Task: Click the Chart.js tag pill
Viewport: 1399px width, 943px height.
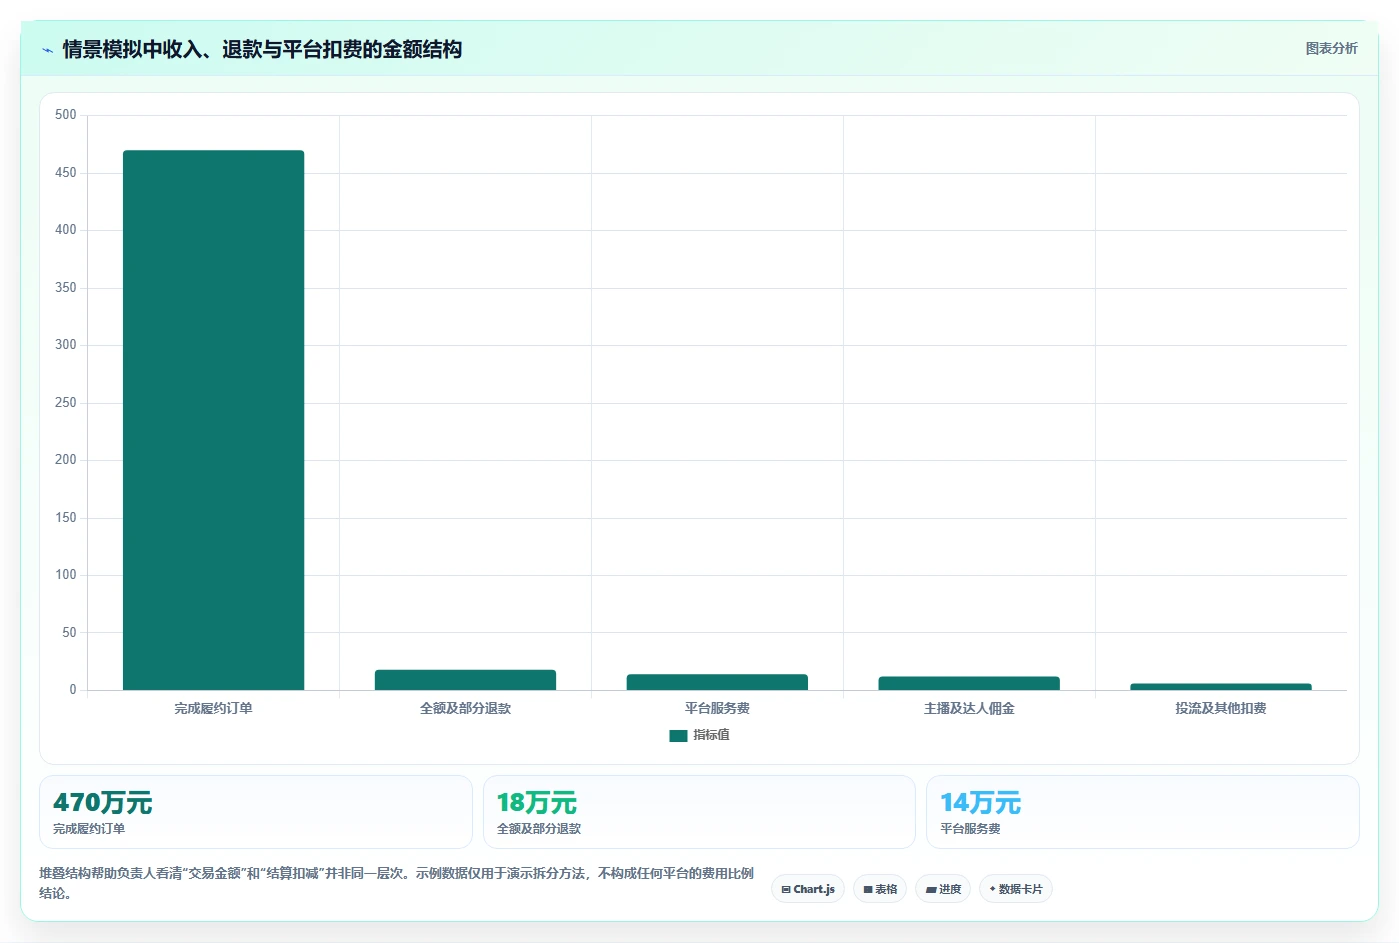Action: [808, 889]
